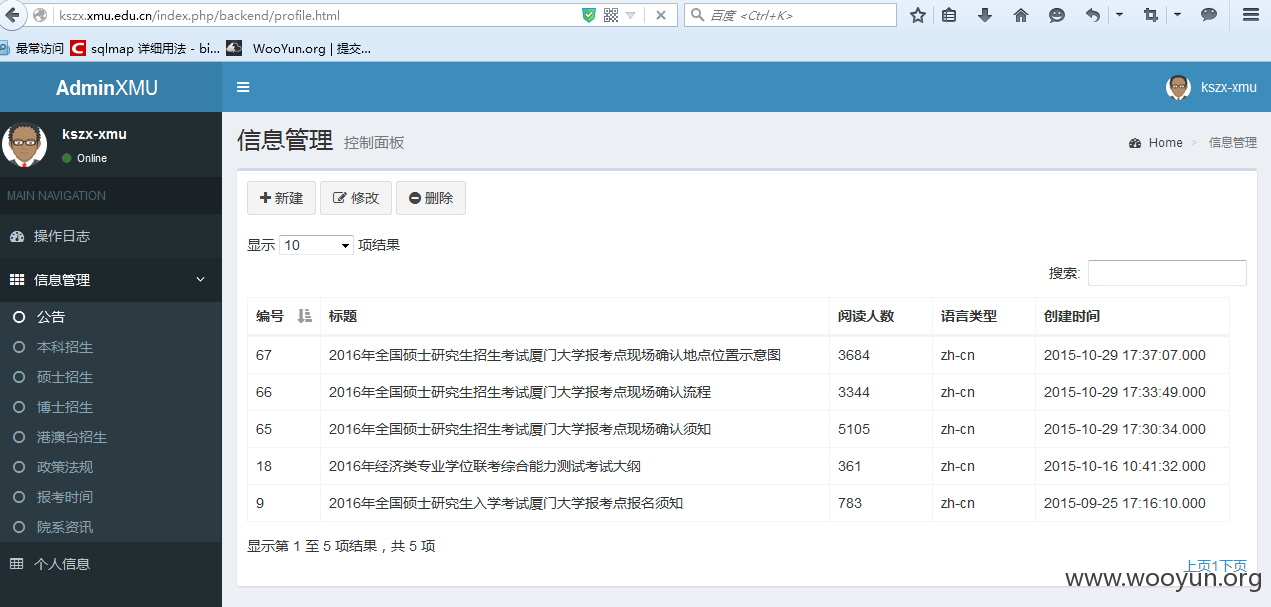Viewport: 1271px width, 607px height.
Task: Go back with the browser back arrow
Action: [14, 15]
